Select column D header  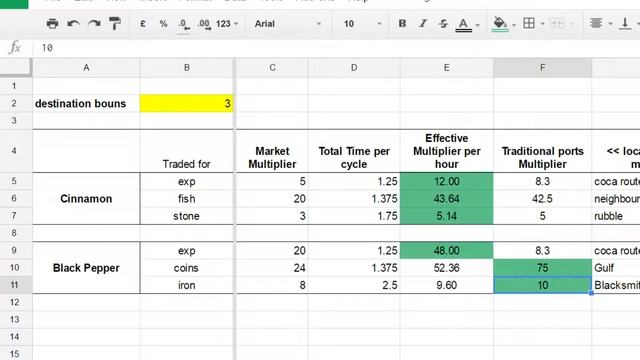354,67
